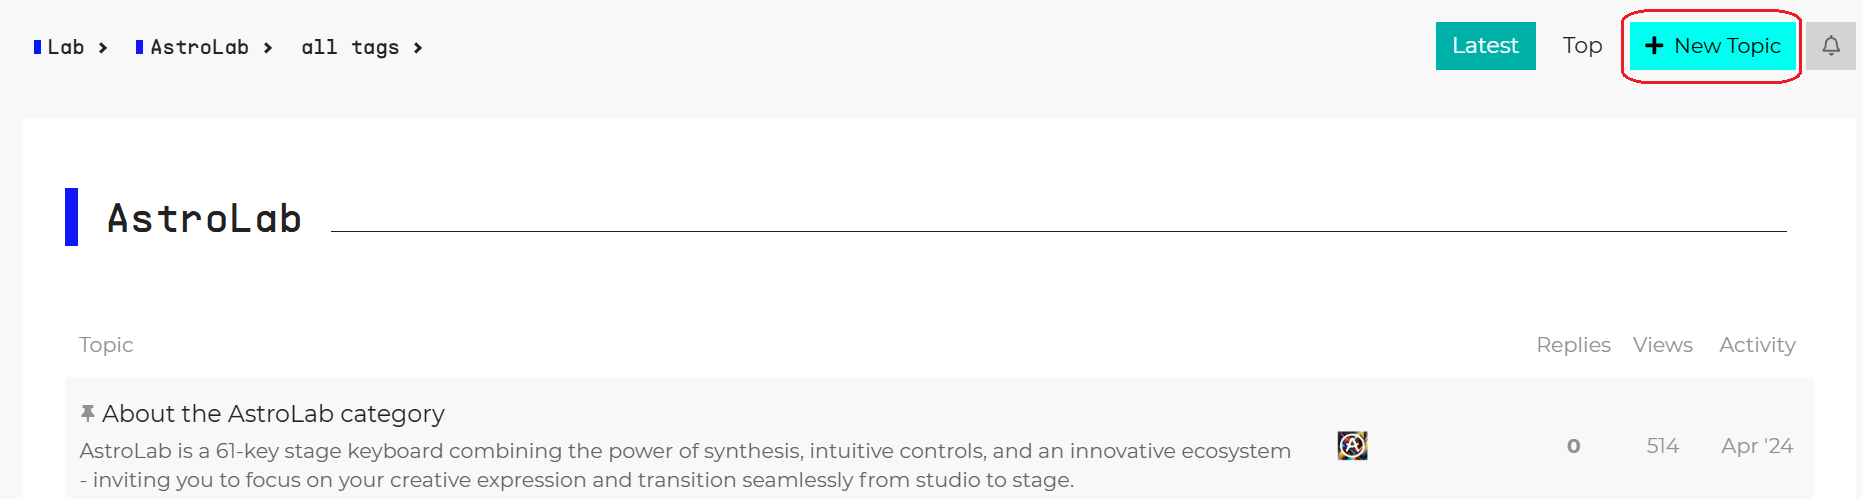1862x499 pixels.
Task: Sort topics by Views column
Action: tap(1662, 345)
